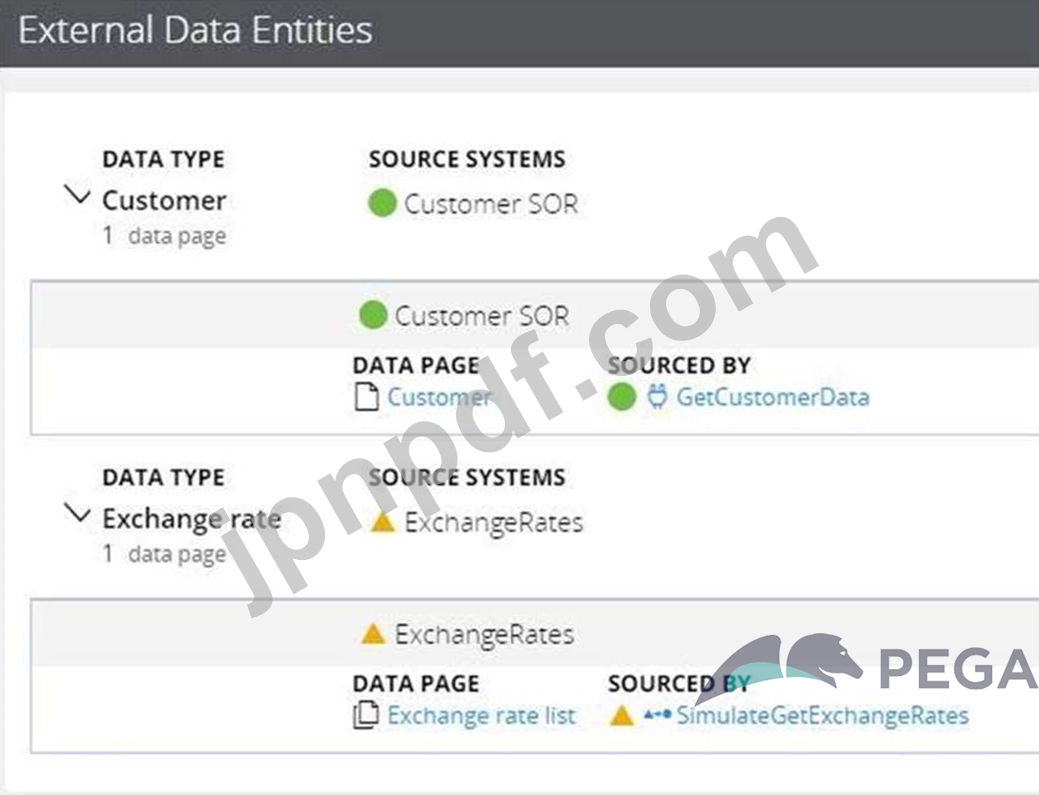Screen dimensions: 1039x795
Task: Click the page icon beside Customer link
Action: [x=367, y=398]
